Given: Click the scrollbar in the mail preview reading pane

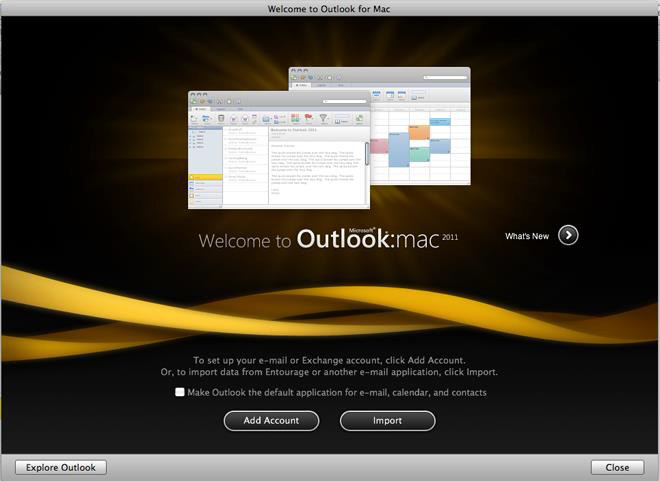Looking at the screenshot, I should 367,152.
